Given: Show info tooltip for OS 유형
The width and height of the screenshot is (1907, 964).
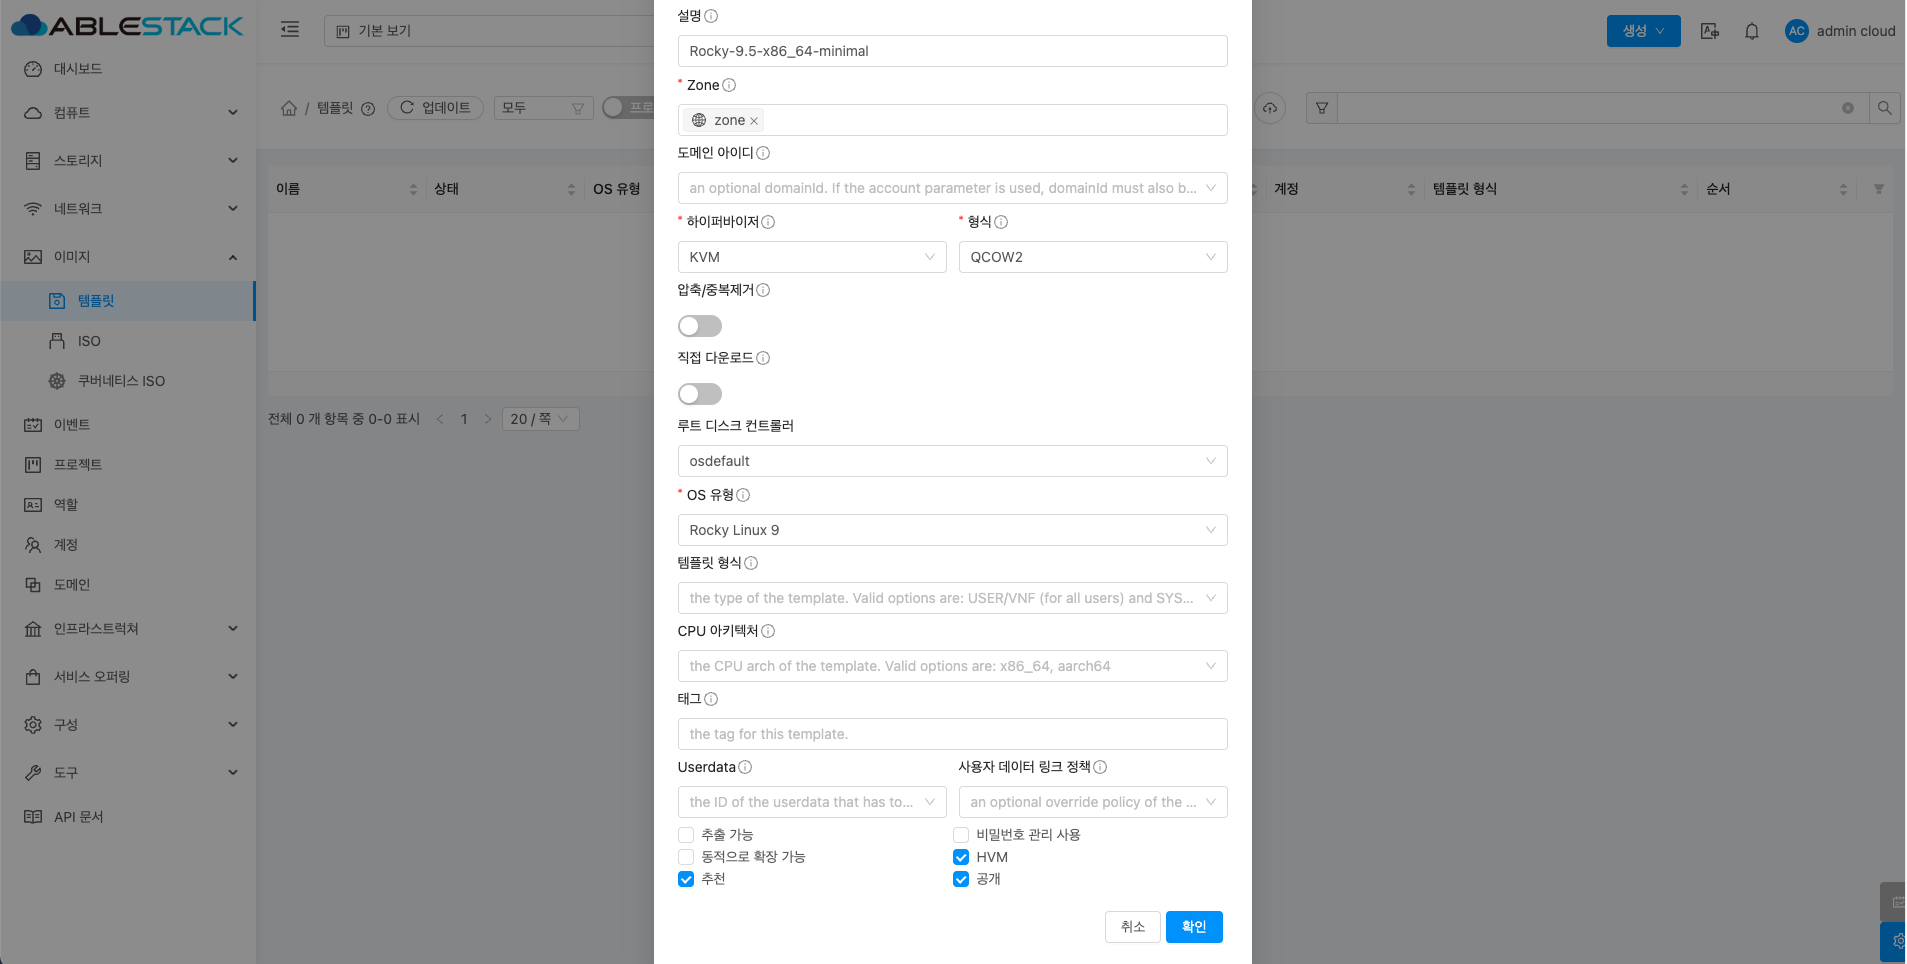Looking at the screenshot, I should pyautogui.click(x=743, y=495).
